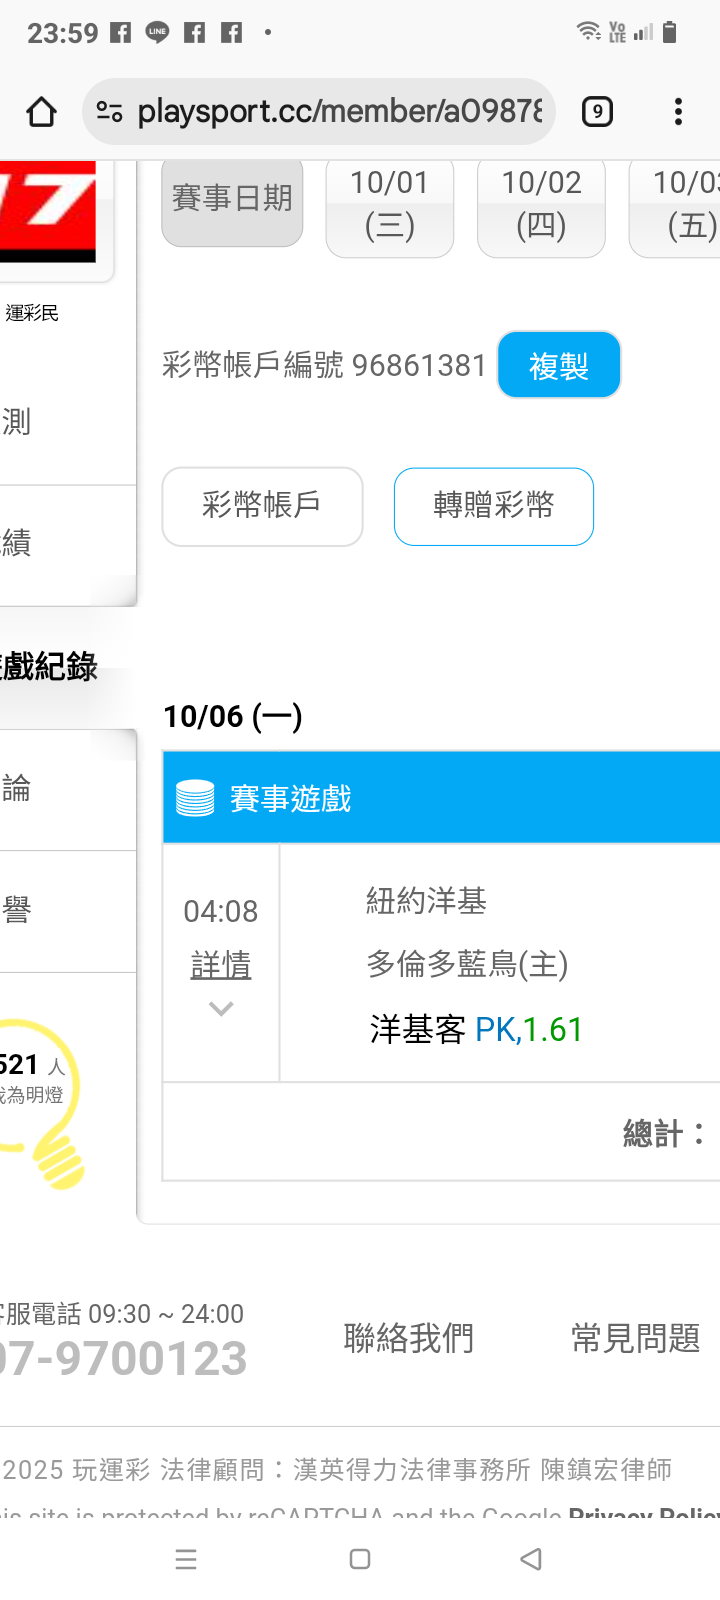Open Chrome's three-dot menu
Image resolution: width=720 pixels, height=1600 pixels.
tap(678, 112)
